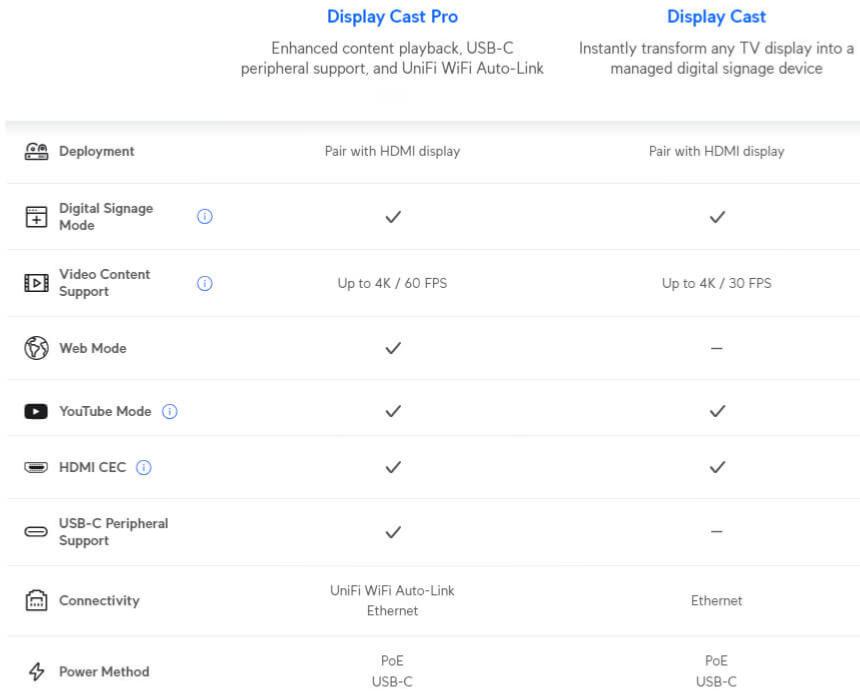Click the UniFi WiFi Auto-Link connectivity text
This screenshot has width=860, height=698.
(x=392, y=591)
